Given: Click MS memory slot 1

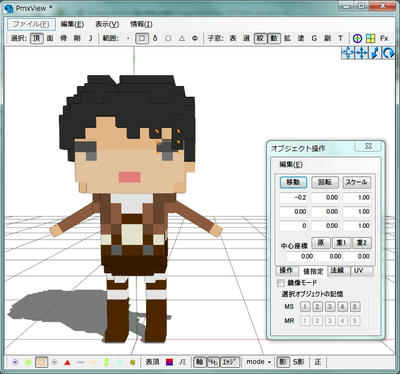Looking at the screenshot, I should pos(305,306).
